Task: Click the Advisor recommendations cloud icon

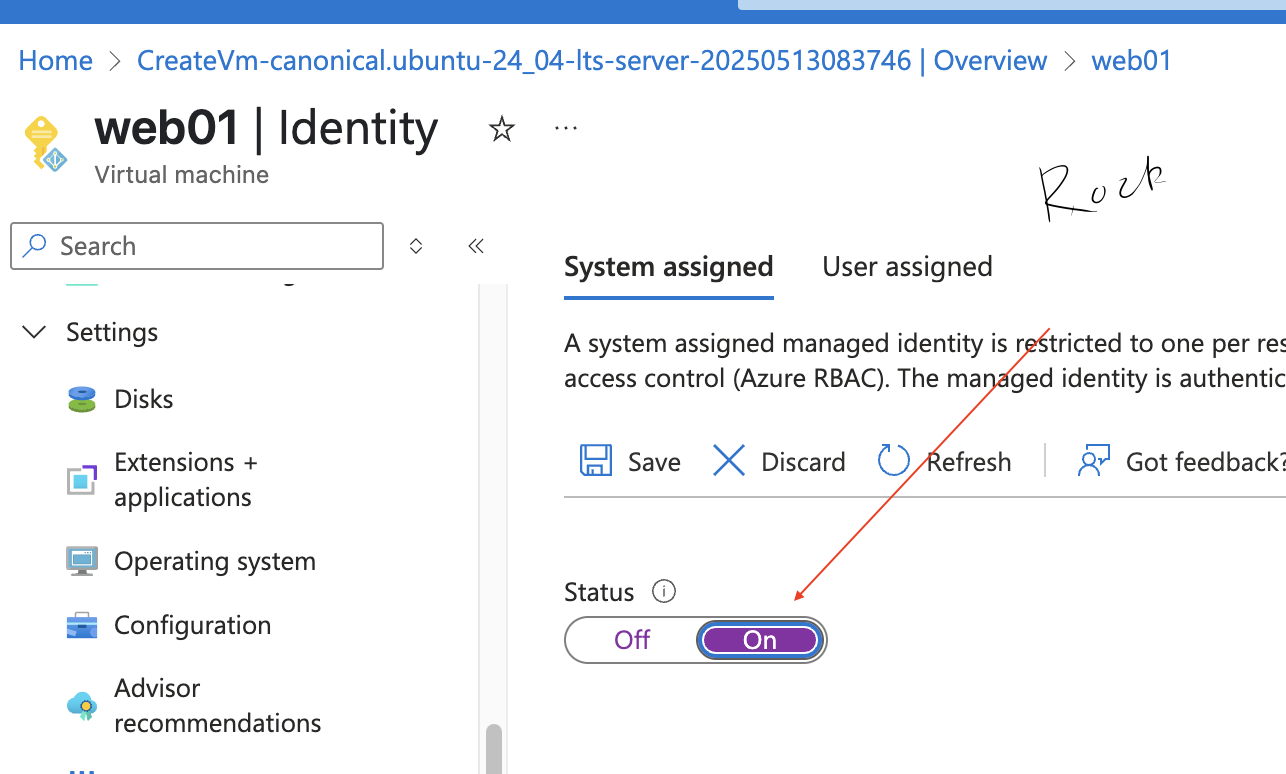Action: click(82, 706)
